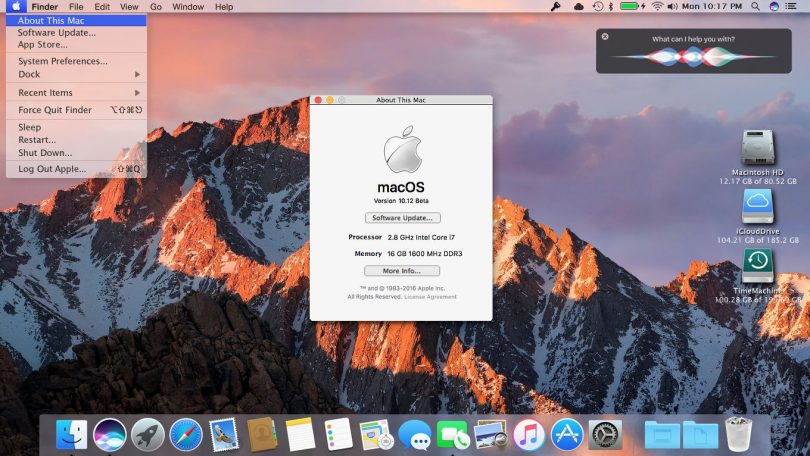This screenshot has width=810, height=456.
Task: Open the License Agreement link
Action: point(430,297)
